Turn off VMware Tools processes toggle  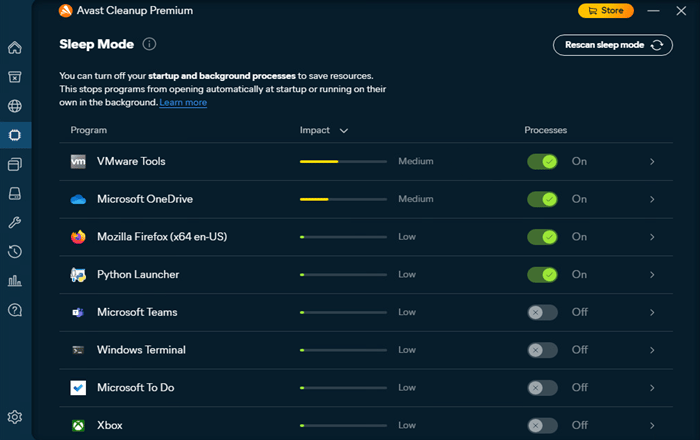[542, 162]
